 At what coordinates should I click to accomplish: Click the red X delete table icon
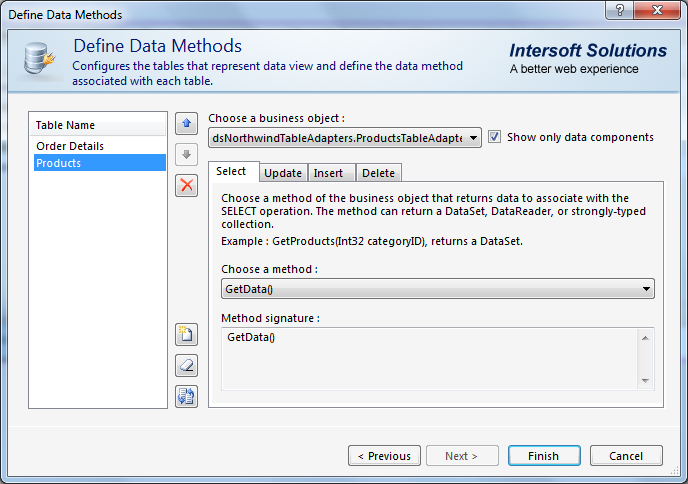[x=186, y=185]
